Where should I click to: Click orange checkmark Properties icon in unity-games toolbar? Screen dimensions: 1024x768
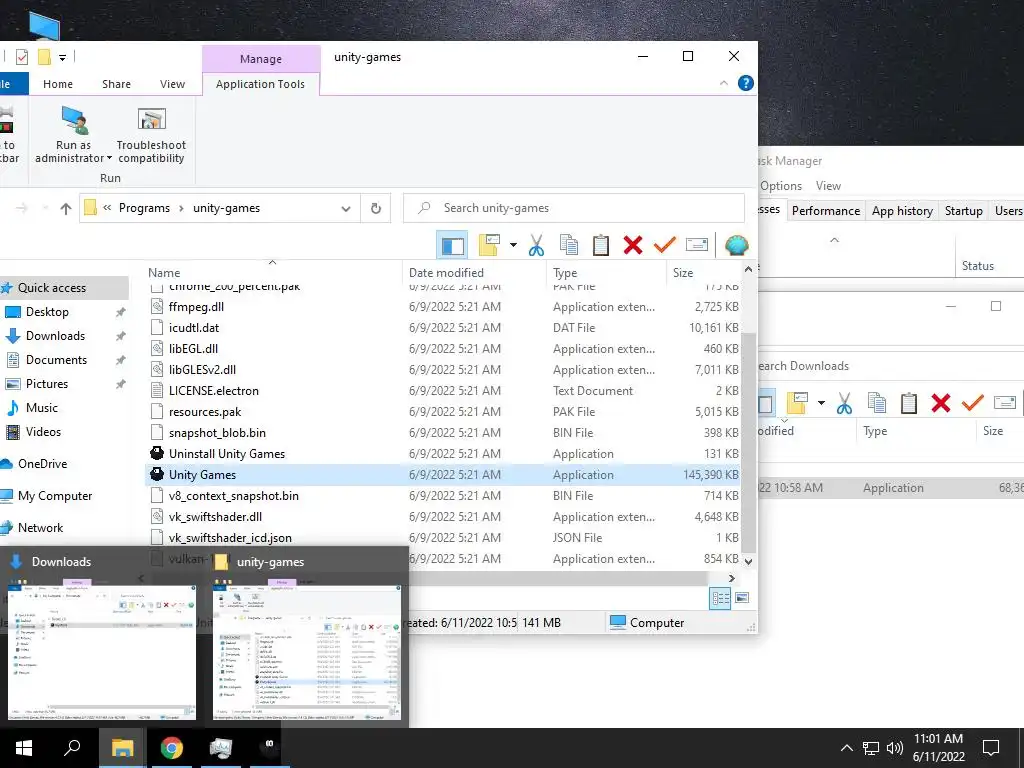pos(665,245)
